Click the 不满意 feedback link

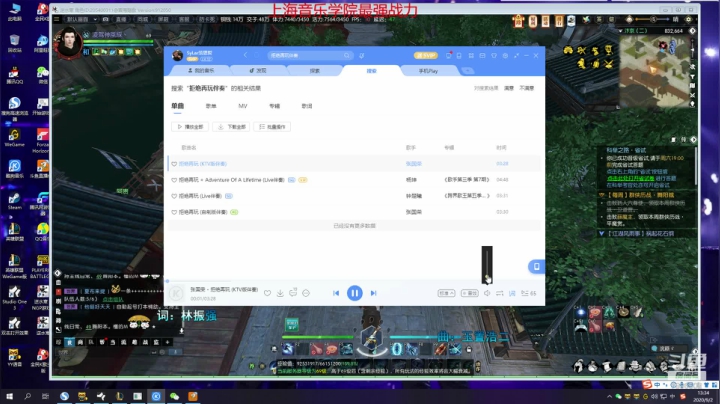click(x=527, y=88)
